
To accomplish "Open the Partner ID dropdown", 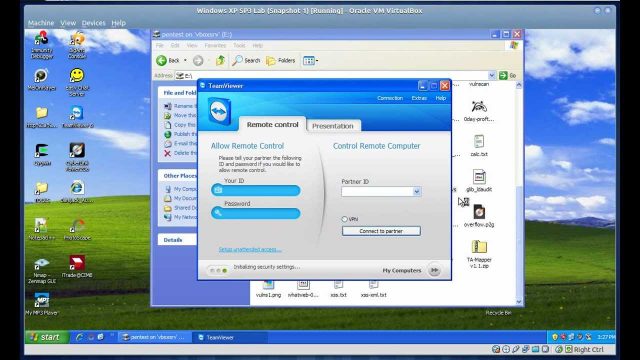I will pyautogui.click(x=417, y=191).
